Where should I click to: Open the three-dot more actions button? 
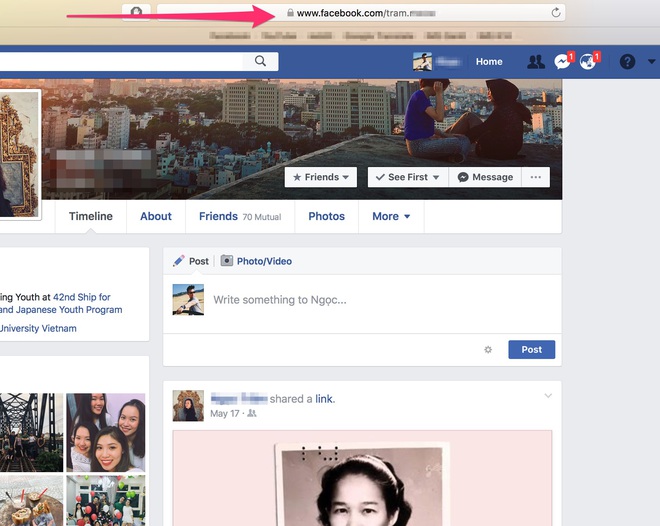(535, 177)
